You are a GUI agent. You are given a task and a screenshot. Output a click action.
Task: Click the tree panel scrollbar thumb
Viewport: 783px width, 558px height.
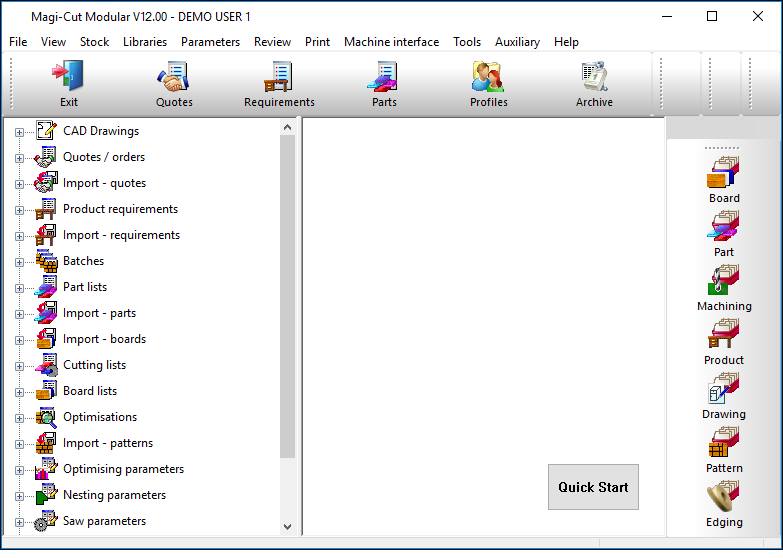[287, 296]
